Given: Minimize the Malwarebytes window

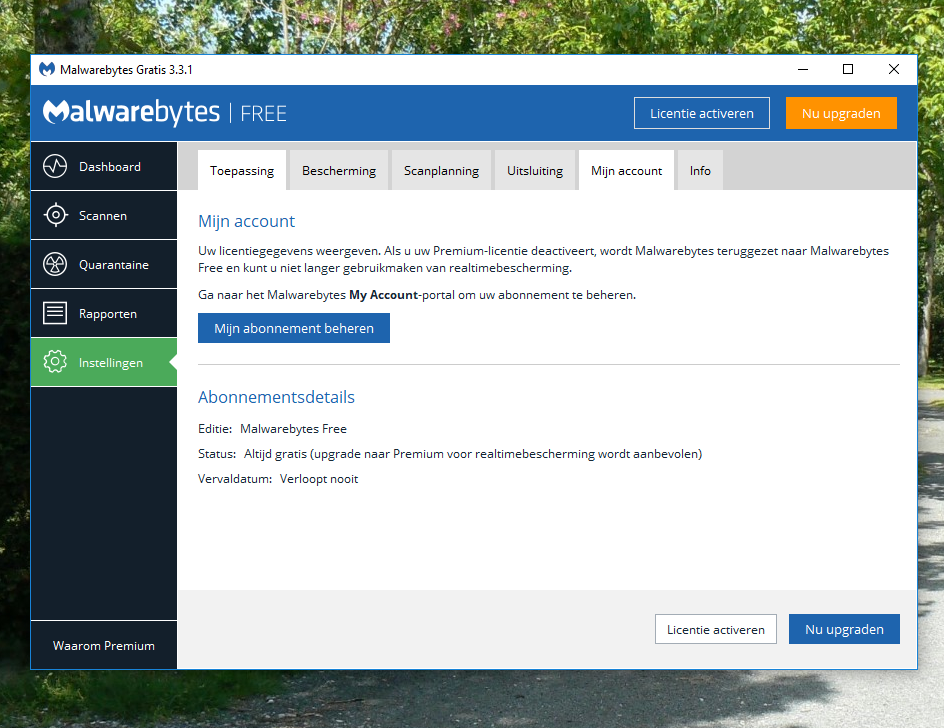Looking at the screenshot, I should coord(803,69).
